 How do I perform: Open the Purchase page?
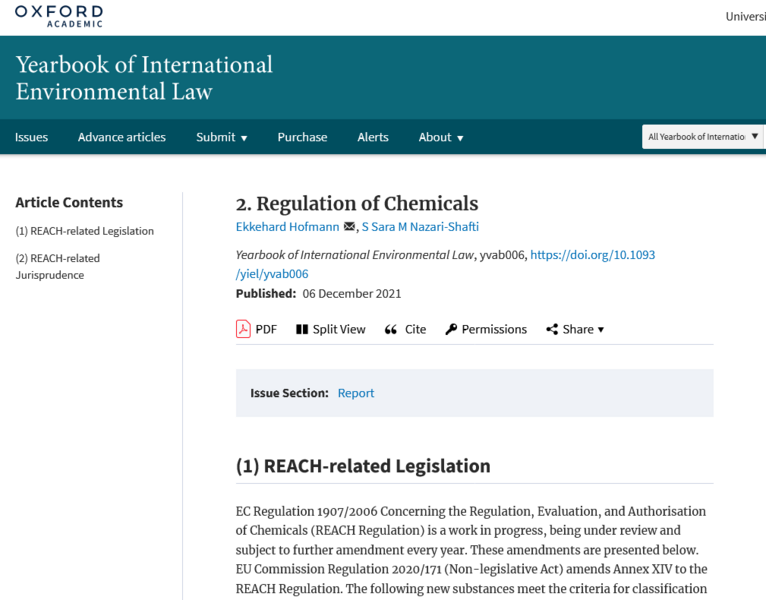(302, 137)
